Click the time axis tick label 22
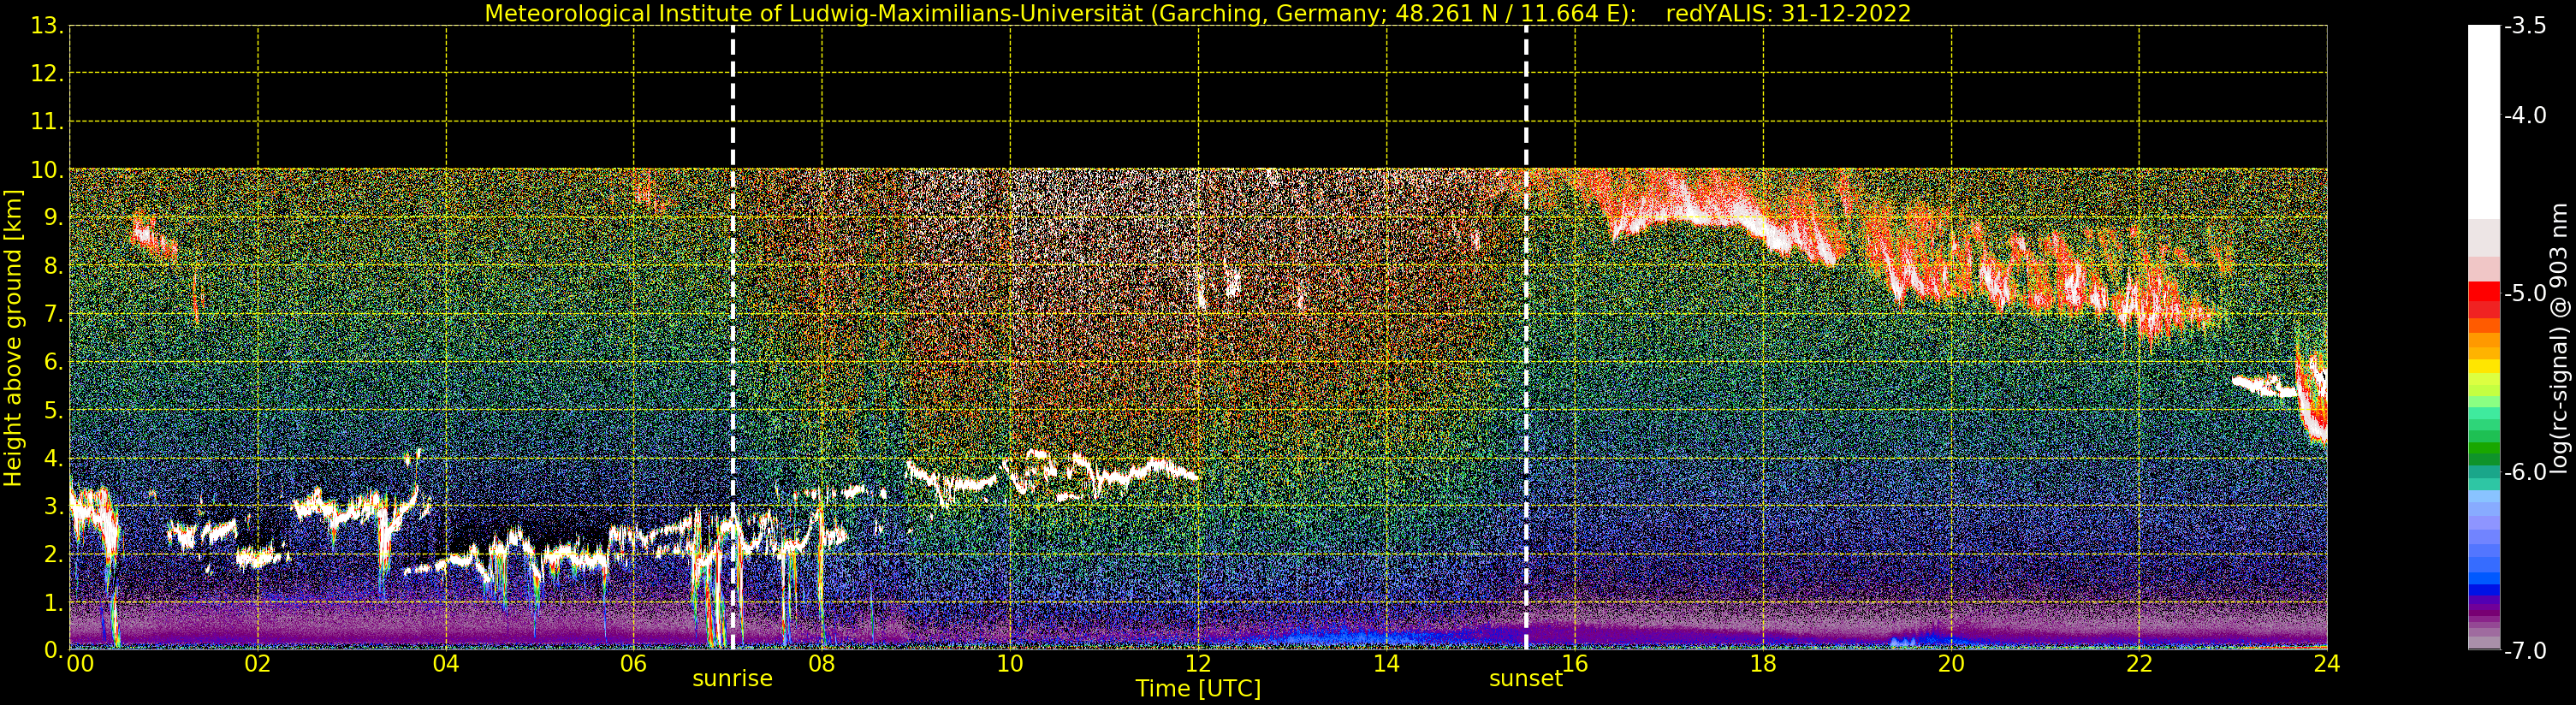The width and height of the screenshot is (2576, 705). click(x=2139, y=664)
